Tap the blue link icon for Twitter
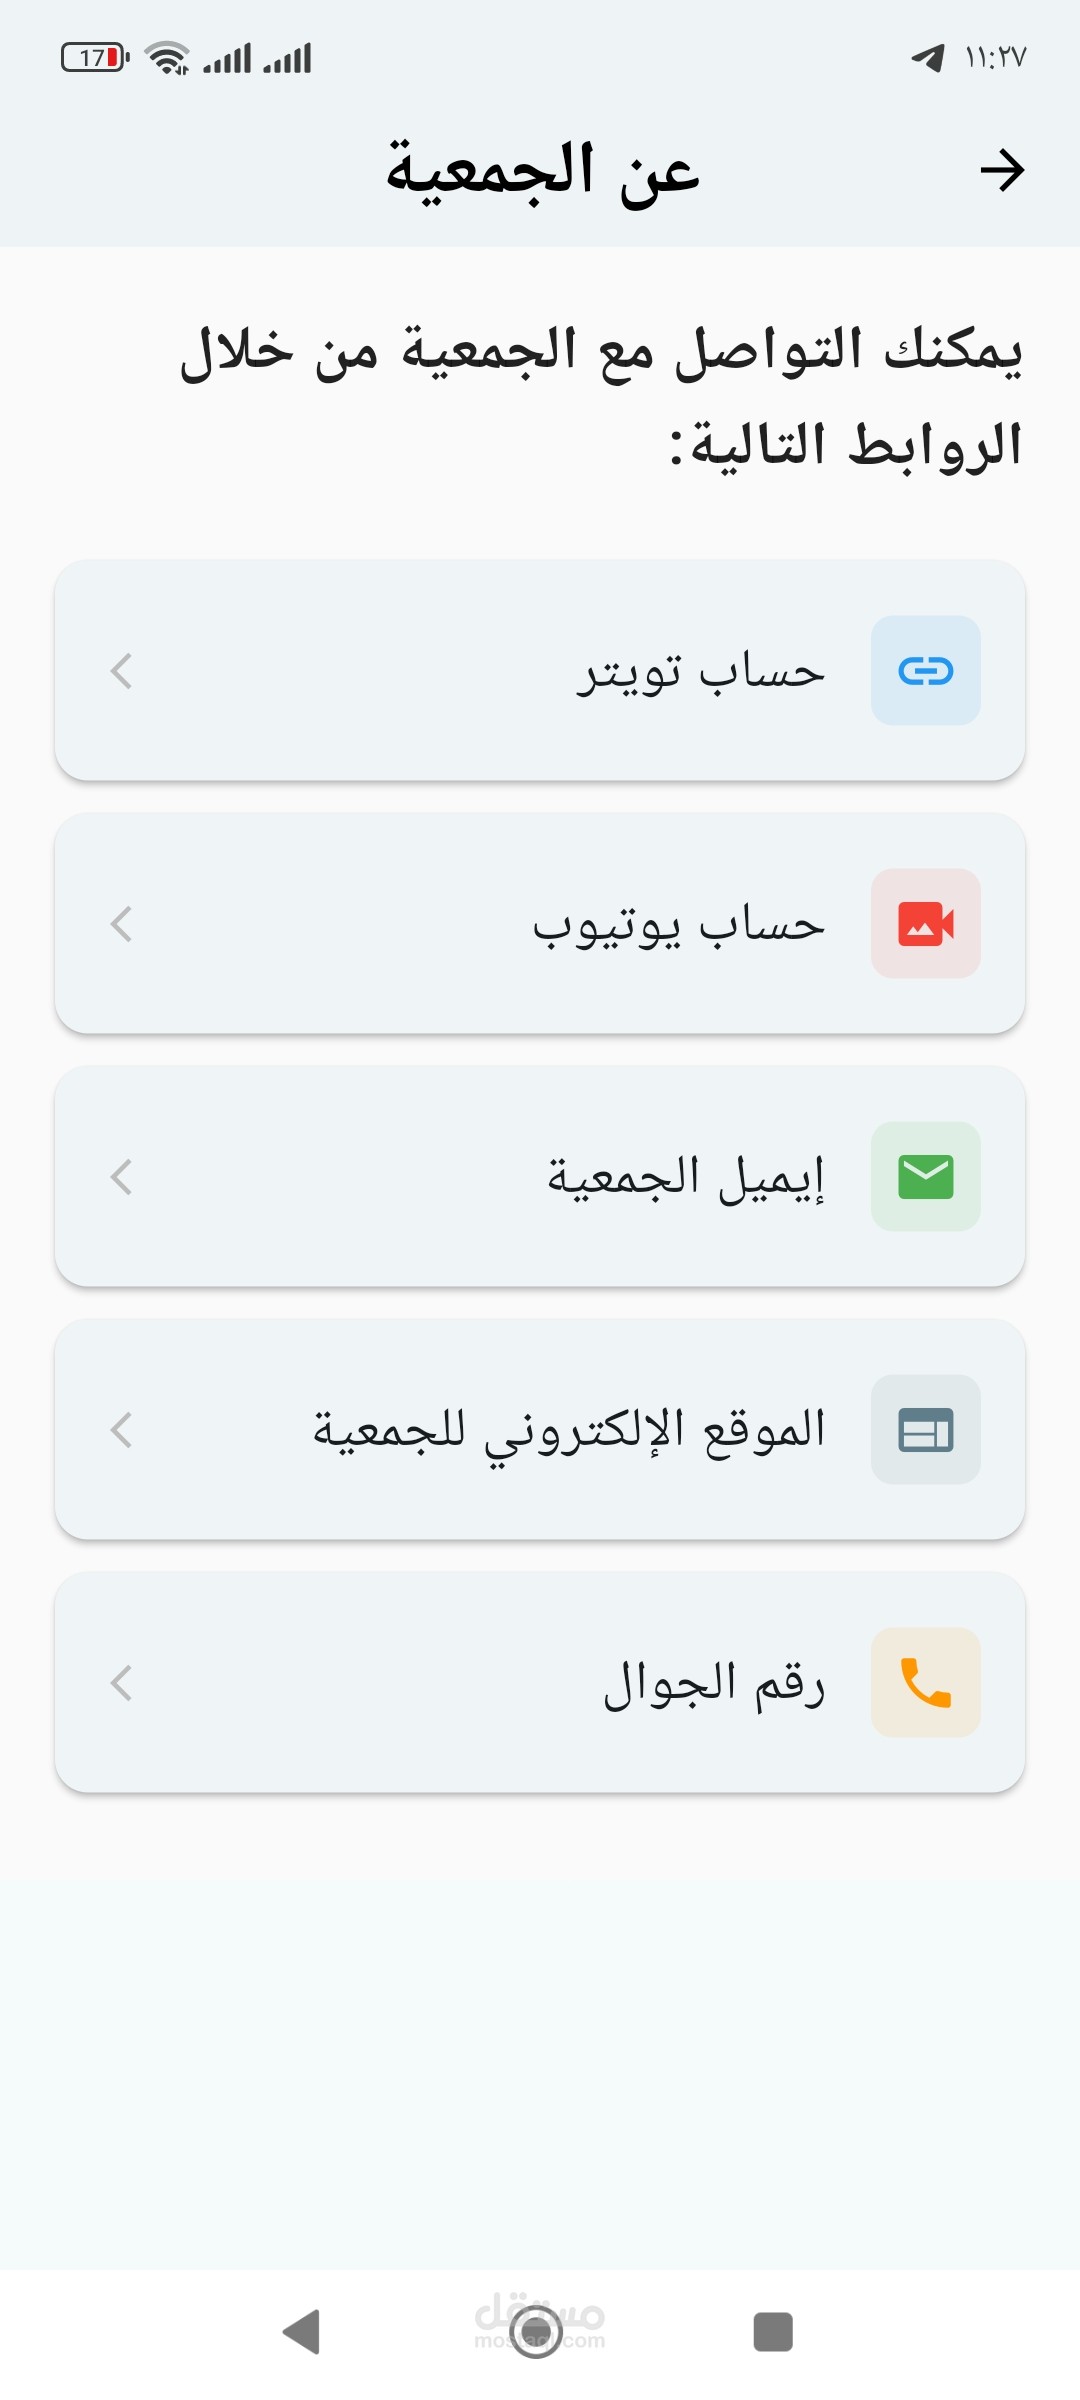Image resolution: width=1080 pixels, height=2400 pixels. (x=925, y=670)
